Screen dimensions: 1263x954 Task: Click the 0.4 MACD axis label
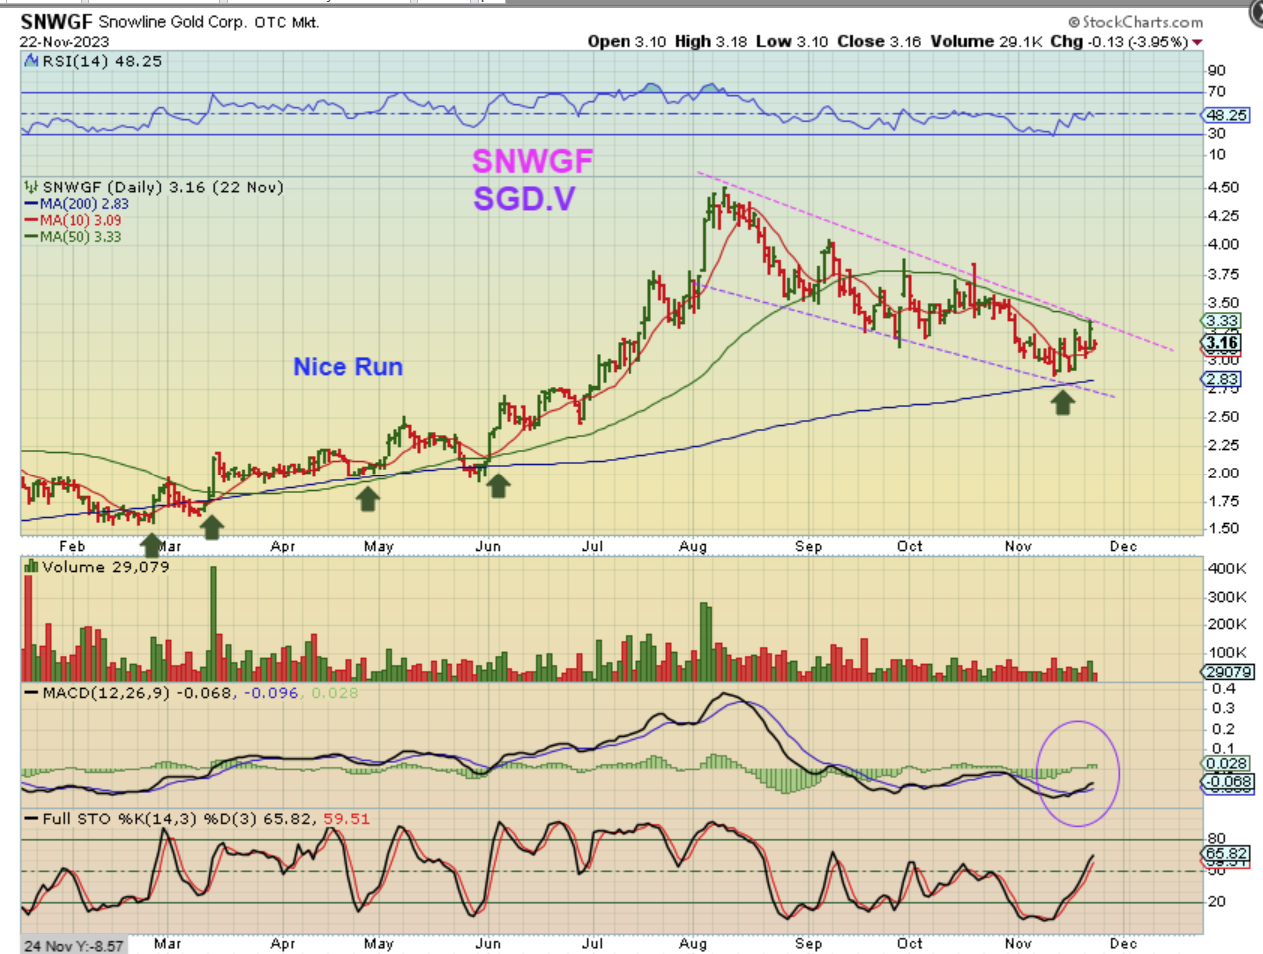1223,689
